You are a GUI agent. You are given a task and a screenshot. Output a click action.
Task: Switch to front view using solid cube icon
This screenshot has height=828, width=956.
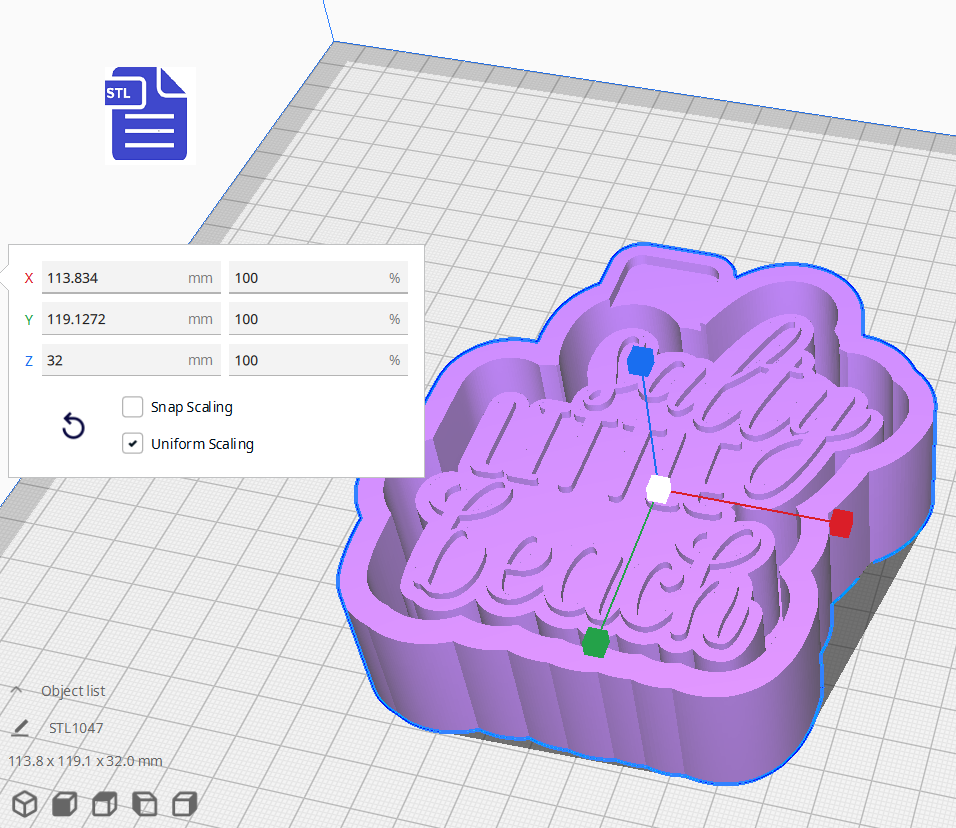64,803
